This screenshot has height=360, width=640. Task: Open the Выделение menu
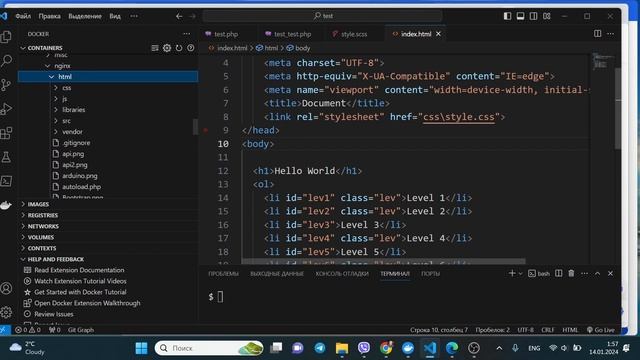click(x=85, y=16)
